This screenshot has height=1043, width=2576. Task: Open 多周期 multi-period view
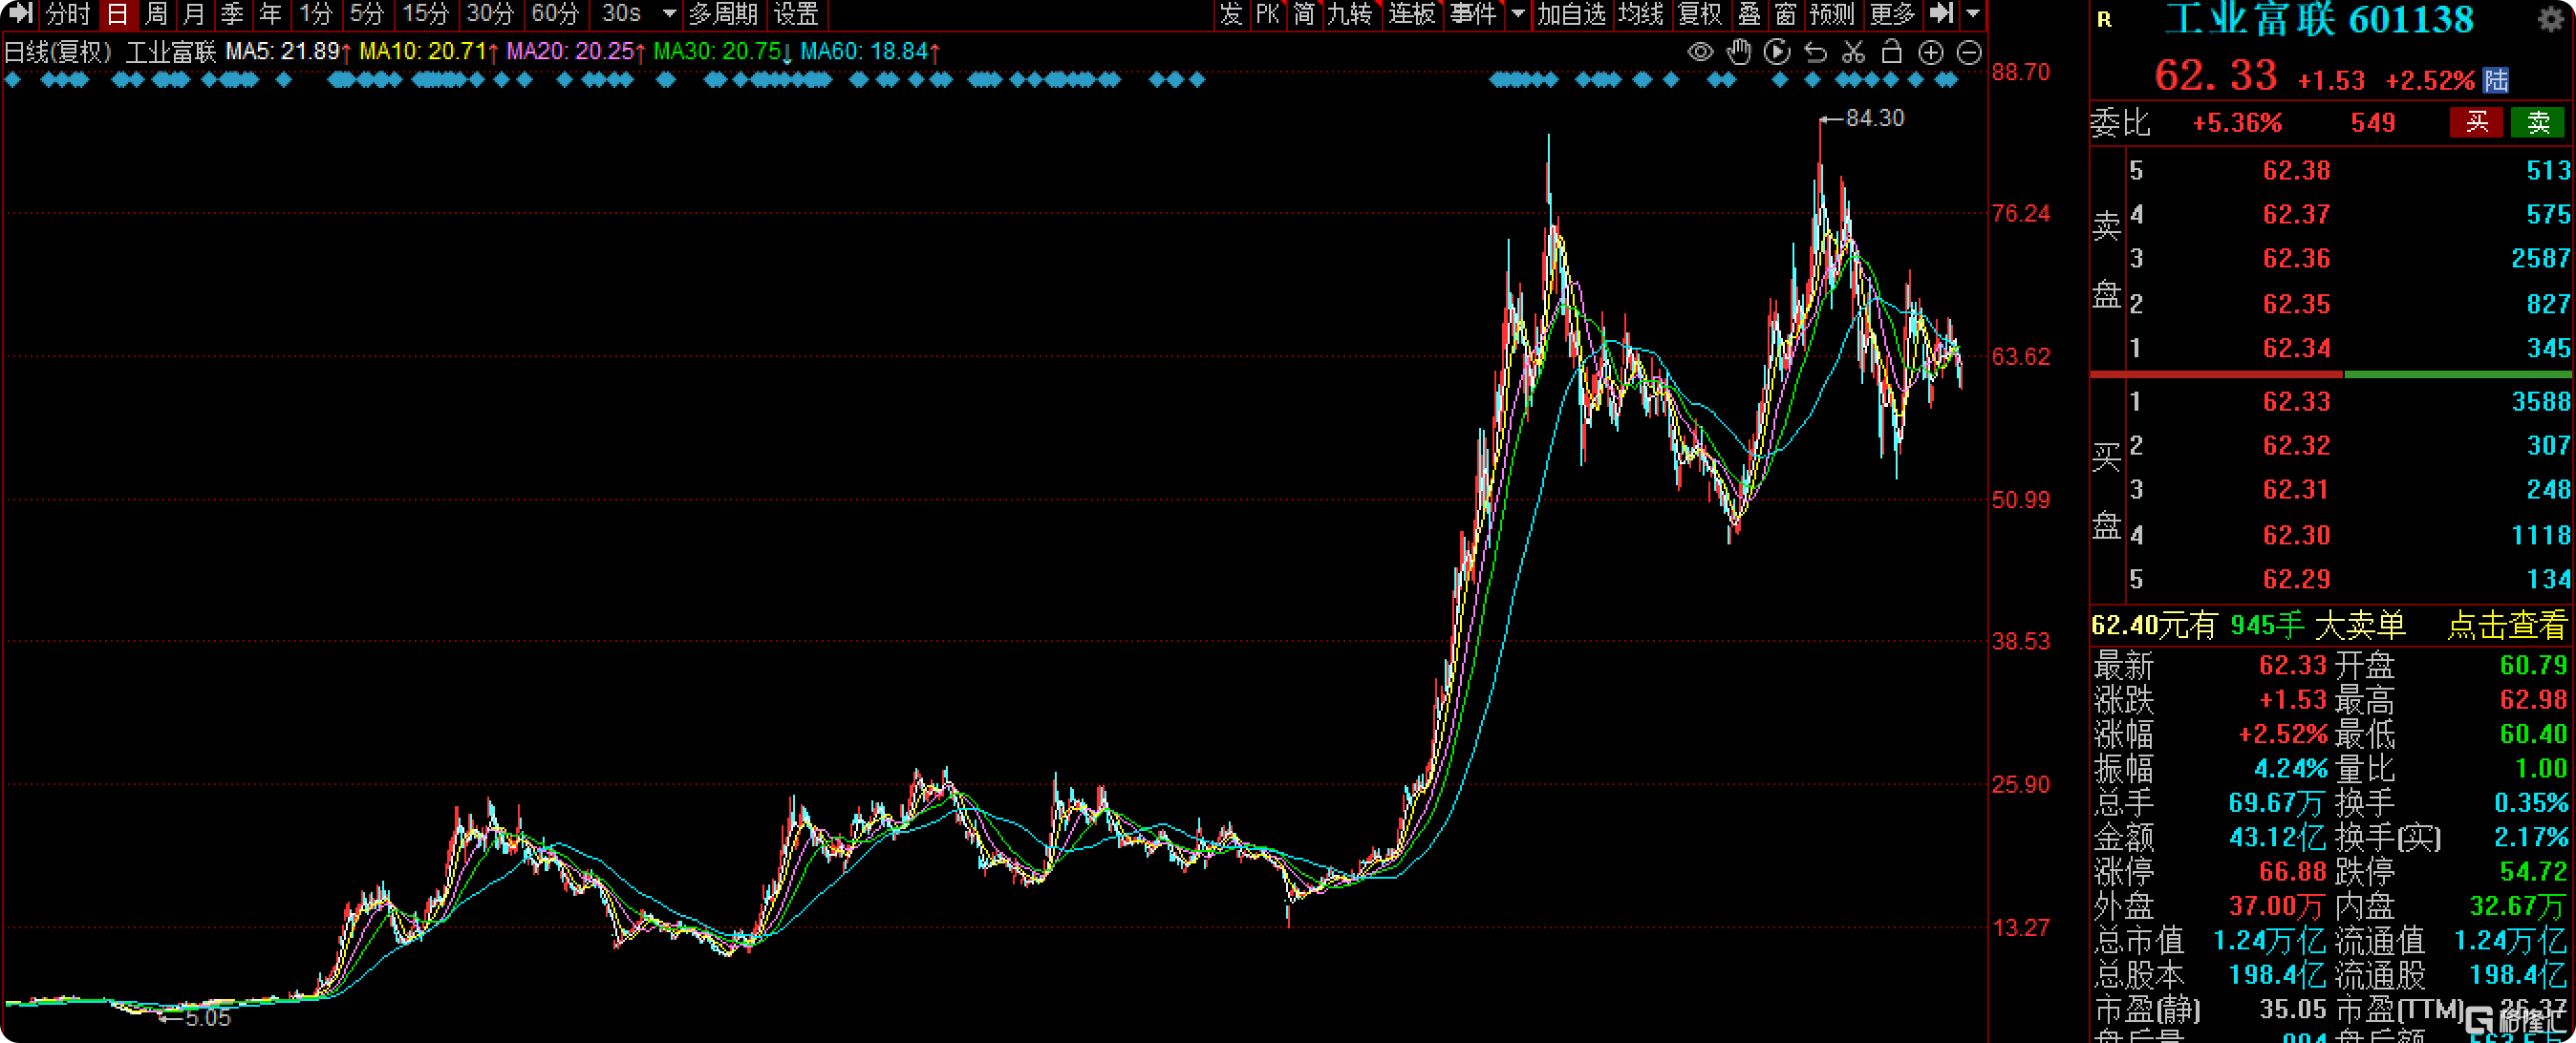(x=723, y=14)
